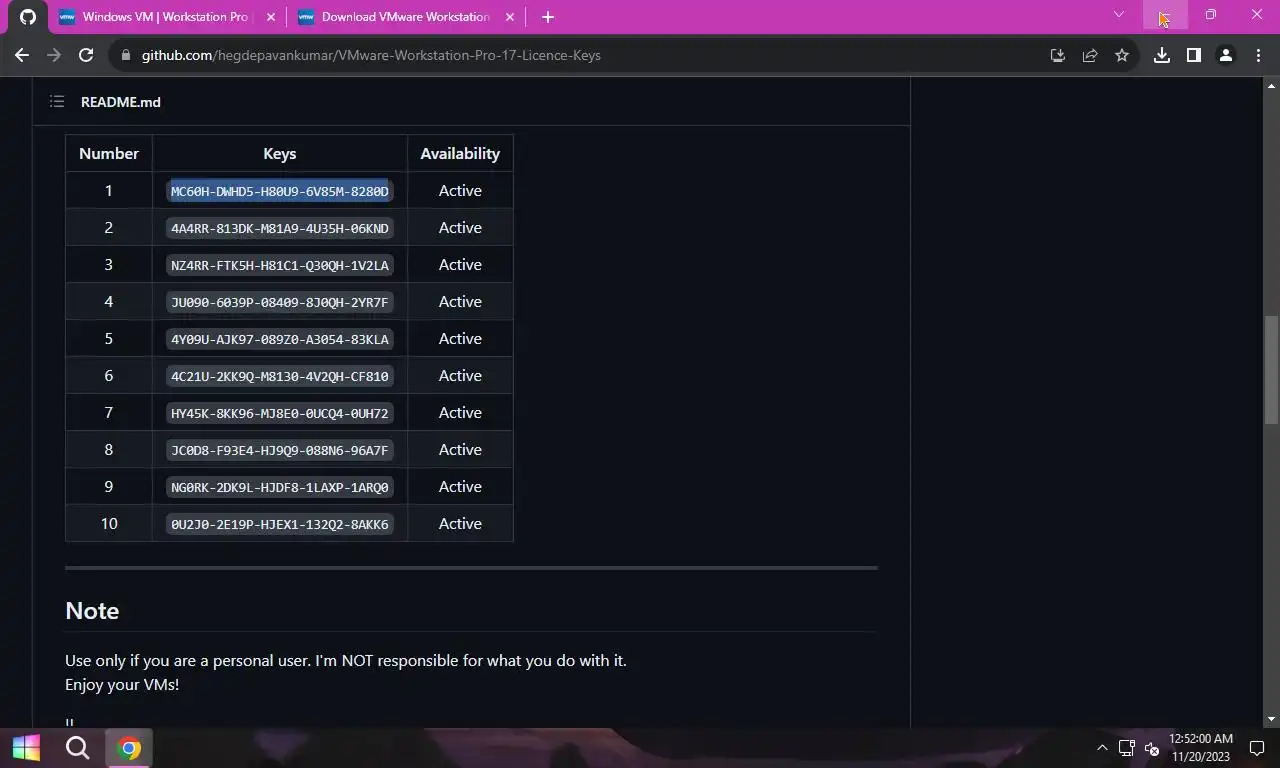Switch to Download VMware Workstation tab
The image size is (1280, 768).
(x=406, y=17)
